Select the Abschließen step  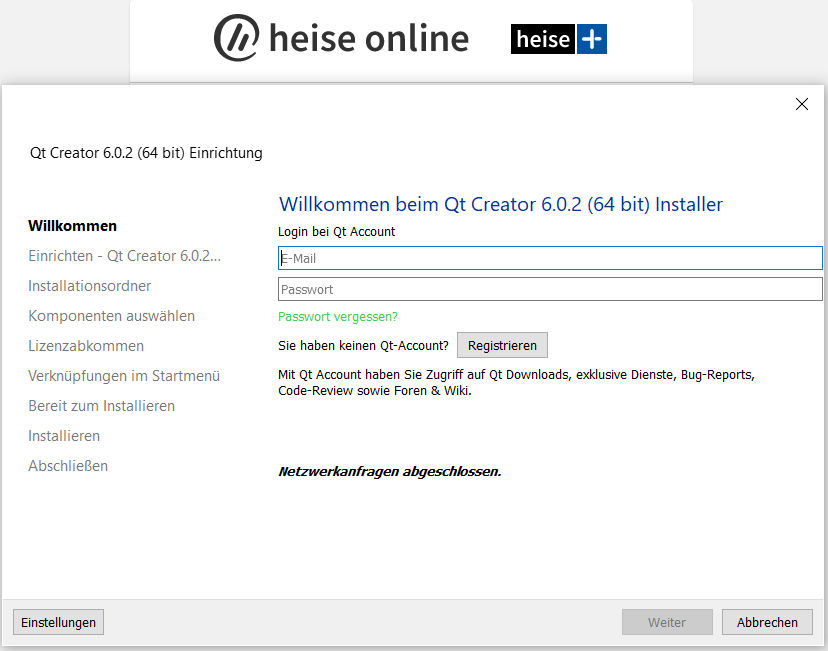click(68, 467)
